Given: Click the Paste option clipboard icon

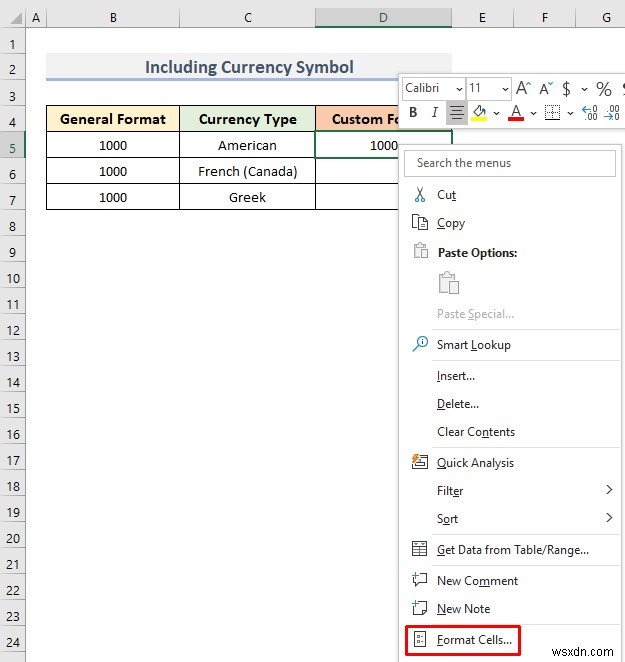Looking at the screenshot, I should 448,283.
